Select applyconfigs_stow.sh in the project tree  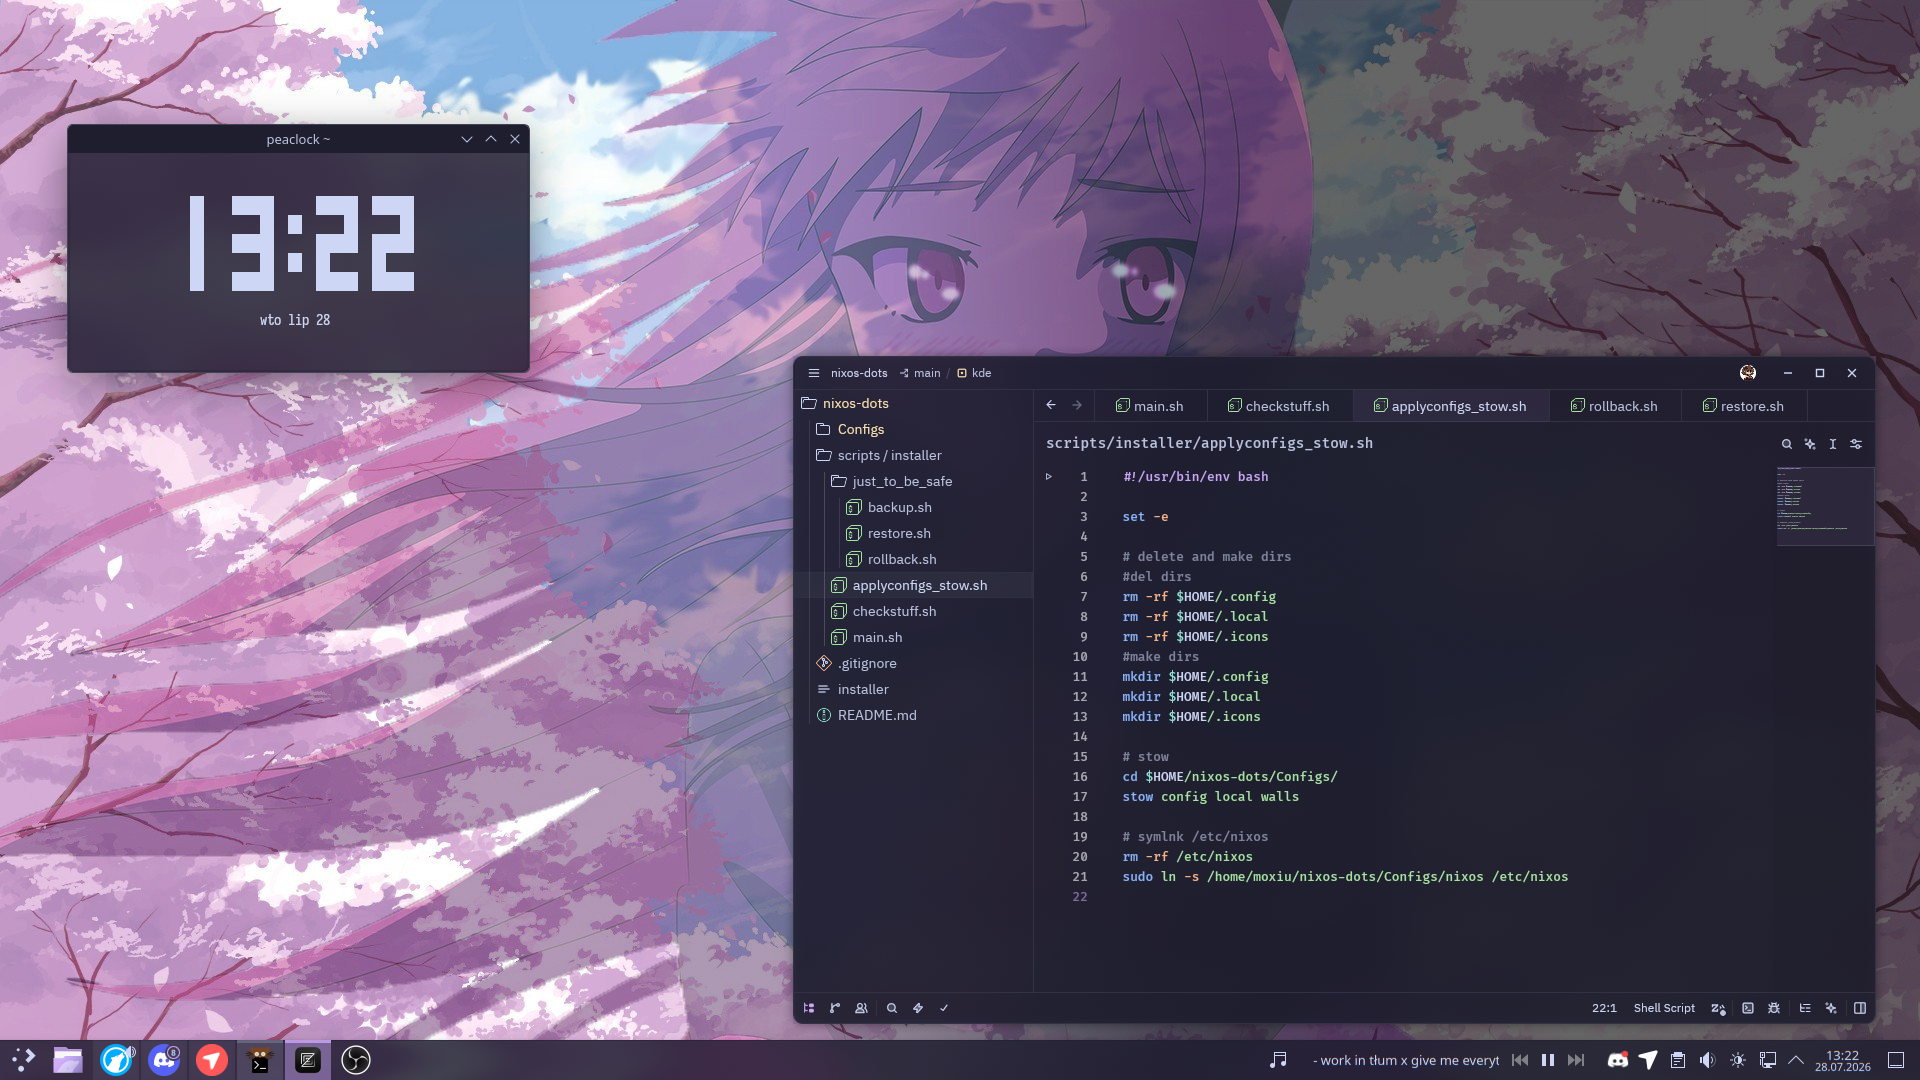(914, 585)
